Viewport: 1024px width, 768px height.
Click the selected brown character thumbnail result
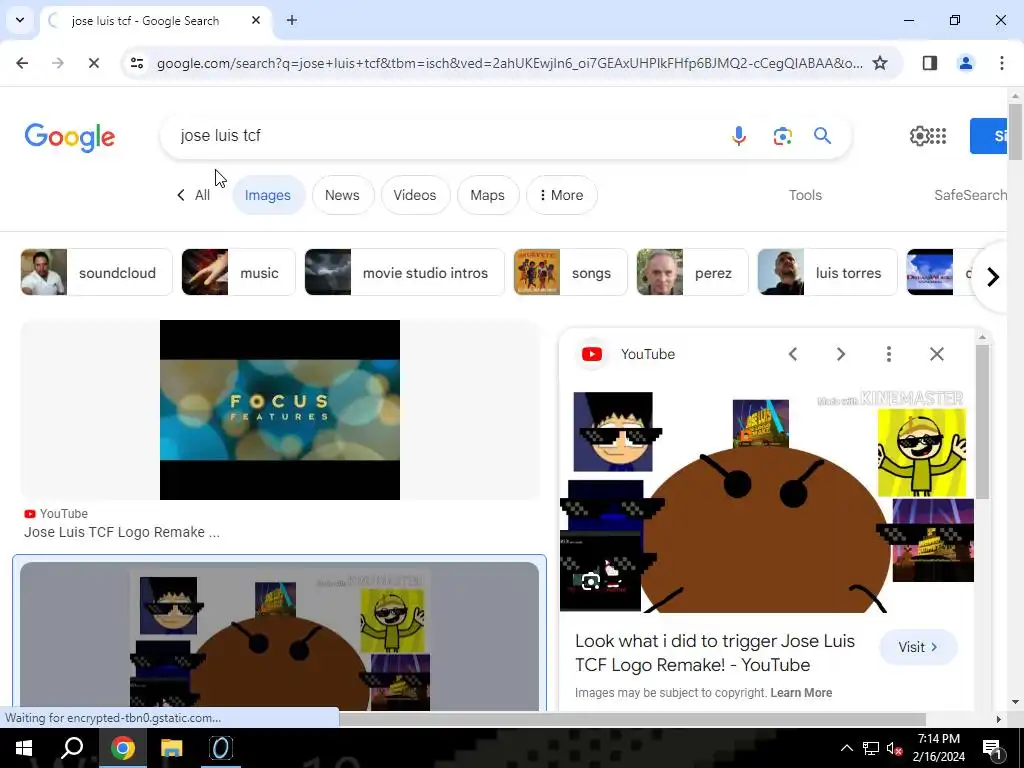point(280,637)
